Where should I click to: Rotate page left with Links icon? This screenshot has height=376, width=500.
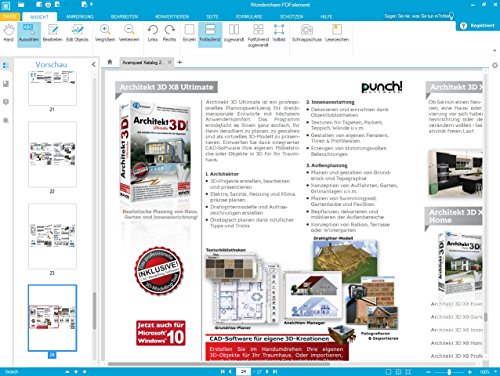[153, 33]
